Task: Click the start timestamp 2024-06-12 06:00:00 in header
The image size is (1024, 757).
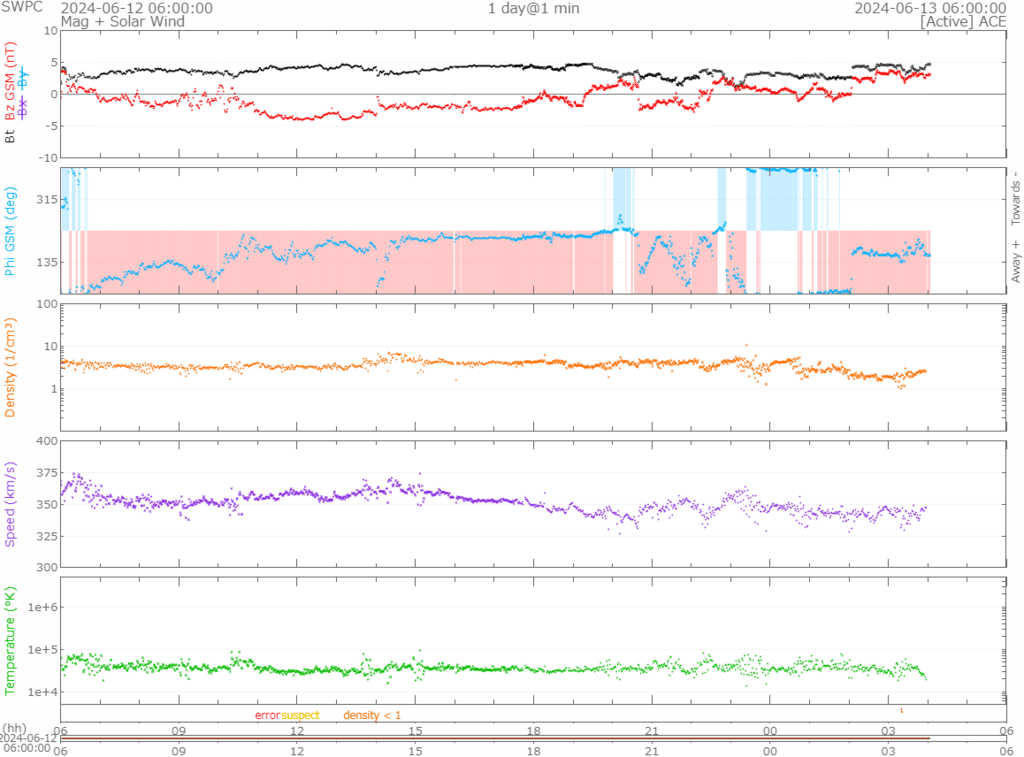Action: 136,8
